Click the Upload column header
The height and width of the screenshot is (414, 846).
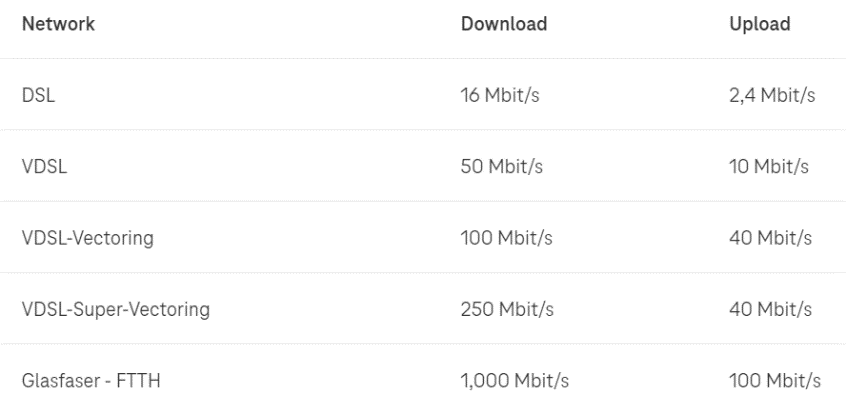[x=760, y=24]
